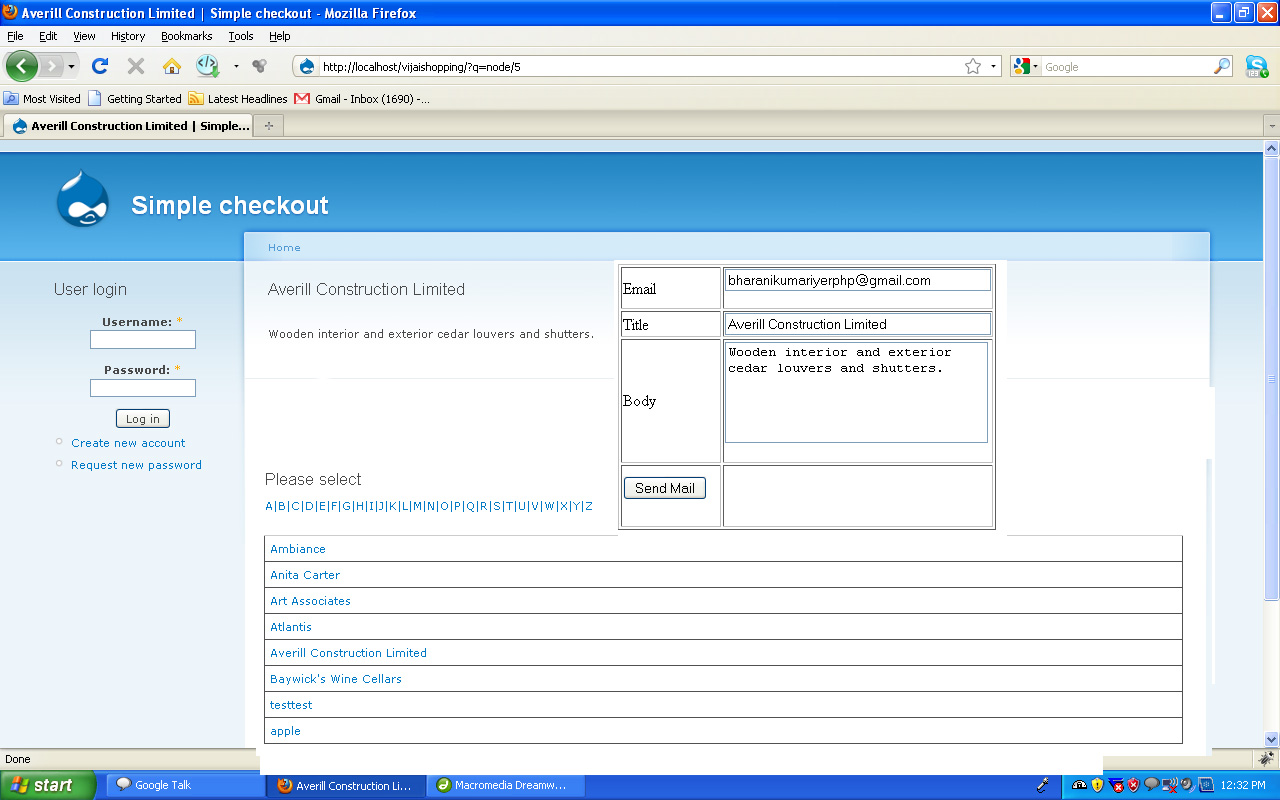
Task: Open a new tab with plus button
Action: 268,126
